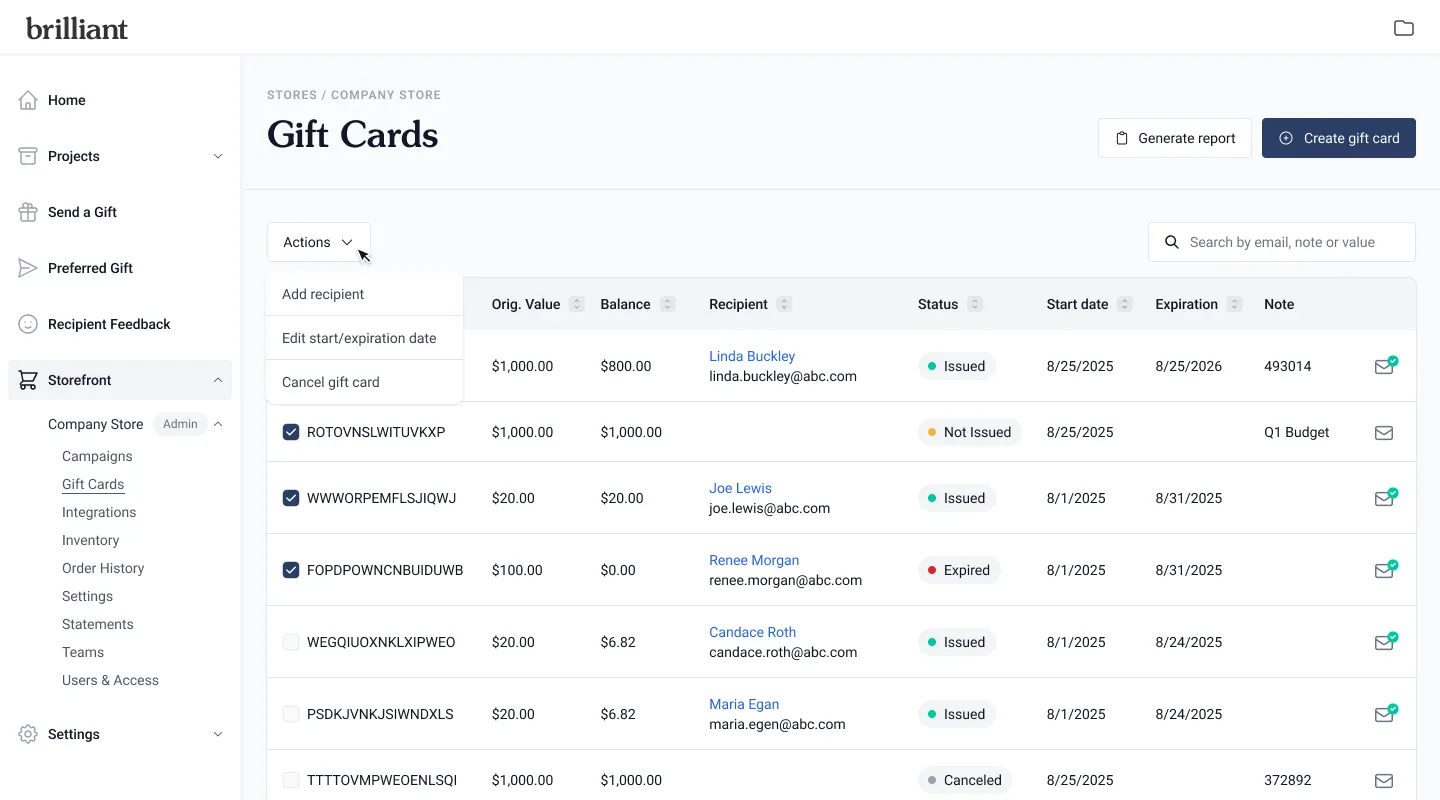
Task: Expand the Projects sidebar section
Action: tap(218, 156)
